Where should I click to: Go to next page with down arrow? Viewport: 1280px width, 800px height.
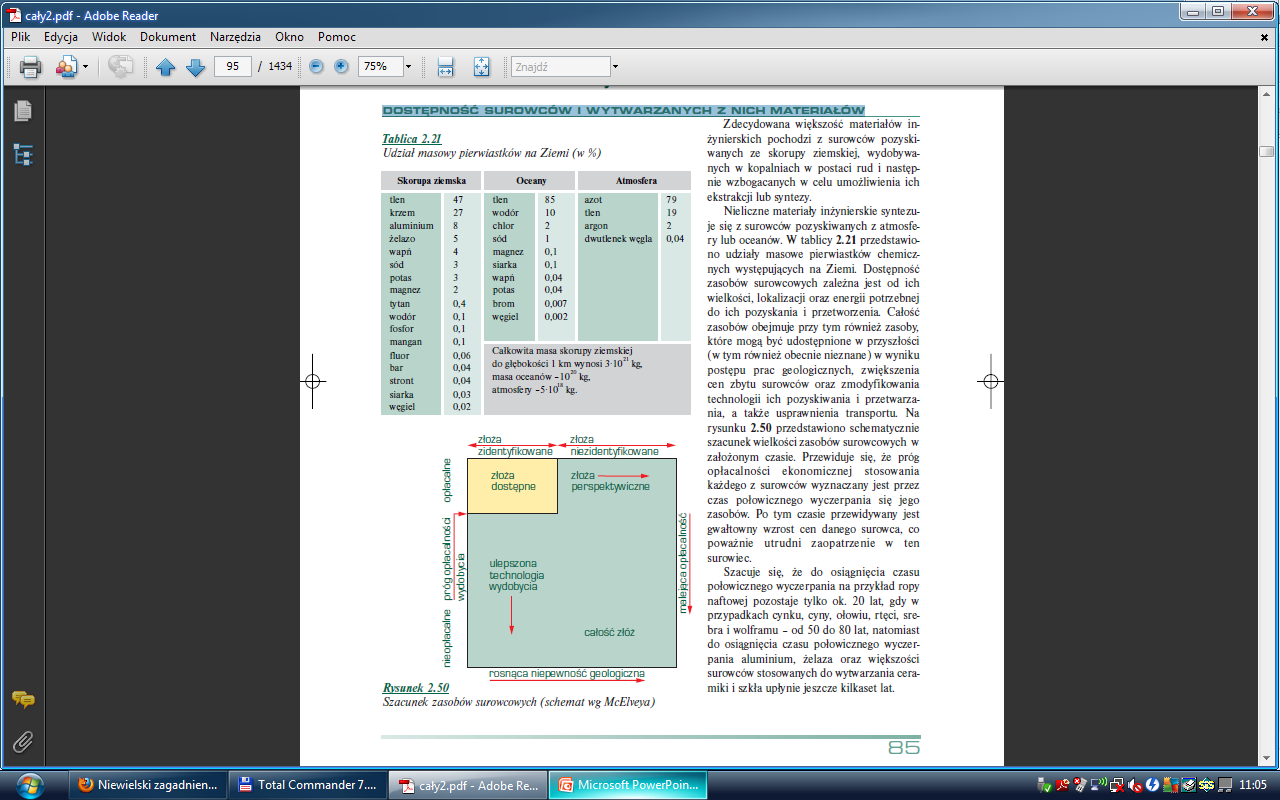pyautogui.click(x=195, y=67)
